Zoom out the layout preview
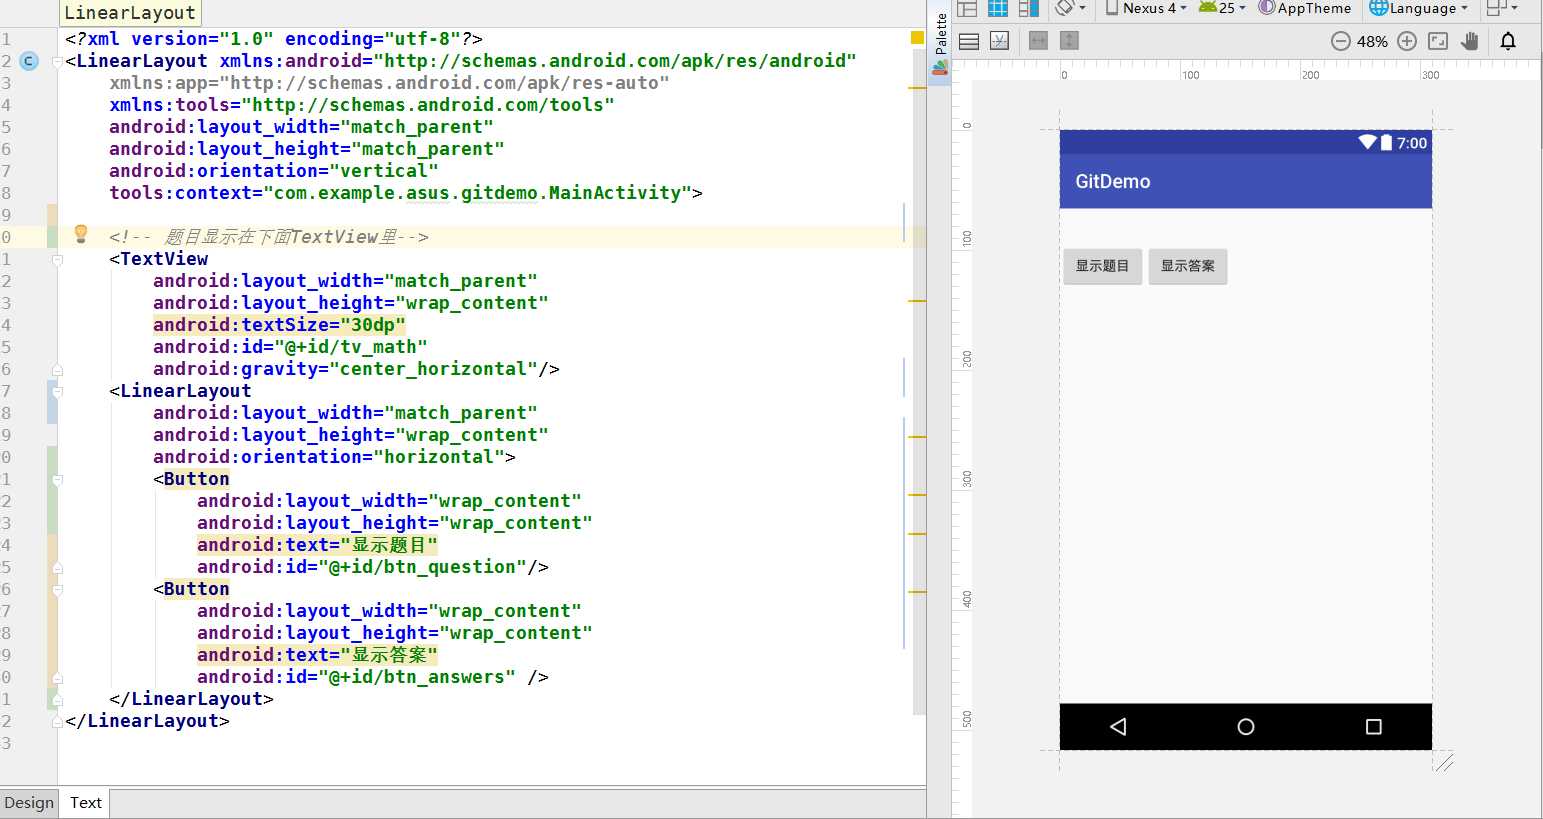Image resolution: width=1543 pixels, height=819 pixels. click(1340, 41)
